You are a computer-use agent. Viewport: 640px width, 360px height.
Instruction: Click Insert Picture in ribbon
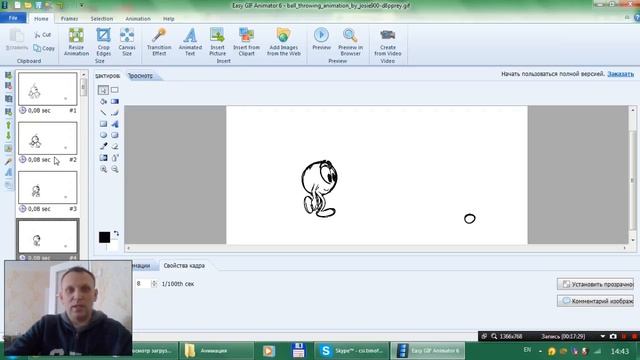tap(217, 42)
